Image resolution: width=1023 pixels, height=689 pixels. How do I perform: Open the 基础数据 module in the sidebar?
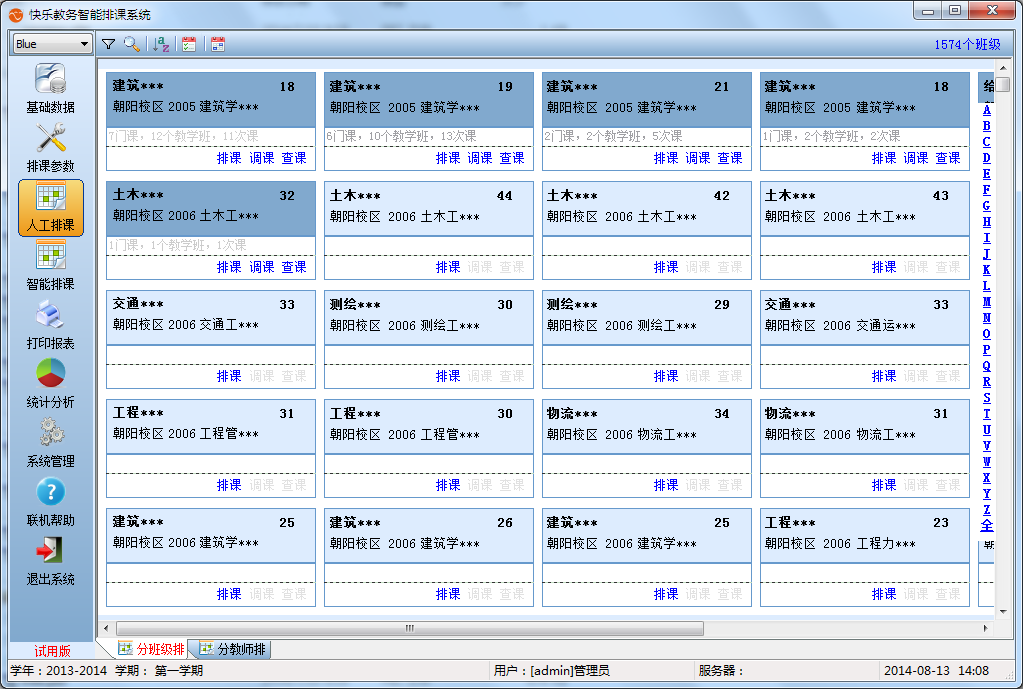coord(50,80)
